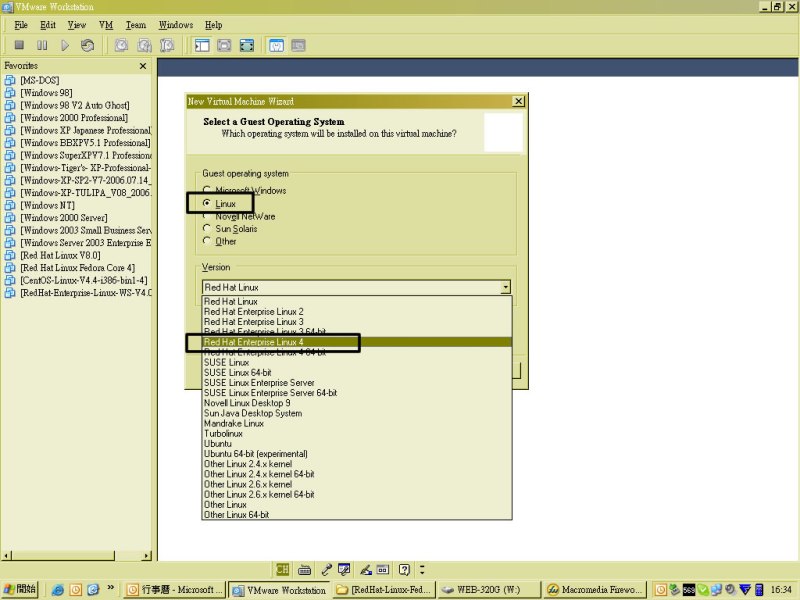This screenshot has height=600, width=800.
Task: Select [Red Hat Linux V8.0] favorite
Action: point(60,255)
